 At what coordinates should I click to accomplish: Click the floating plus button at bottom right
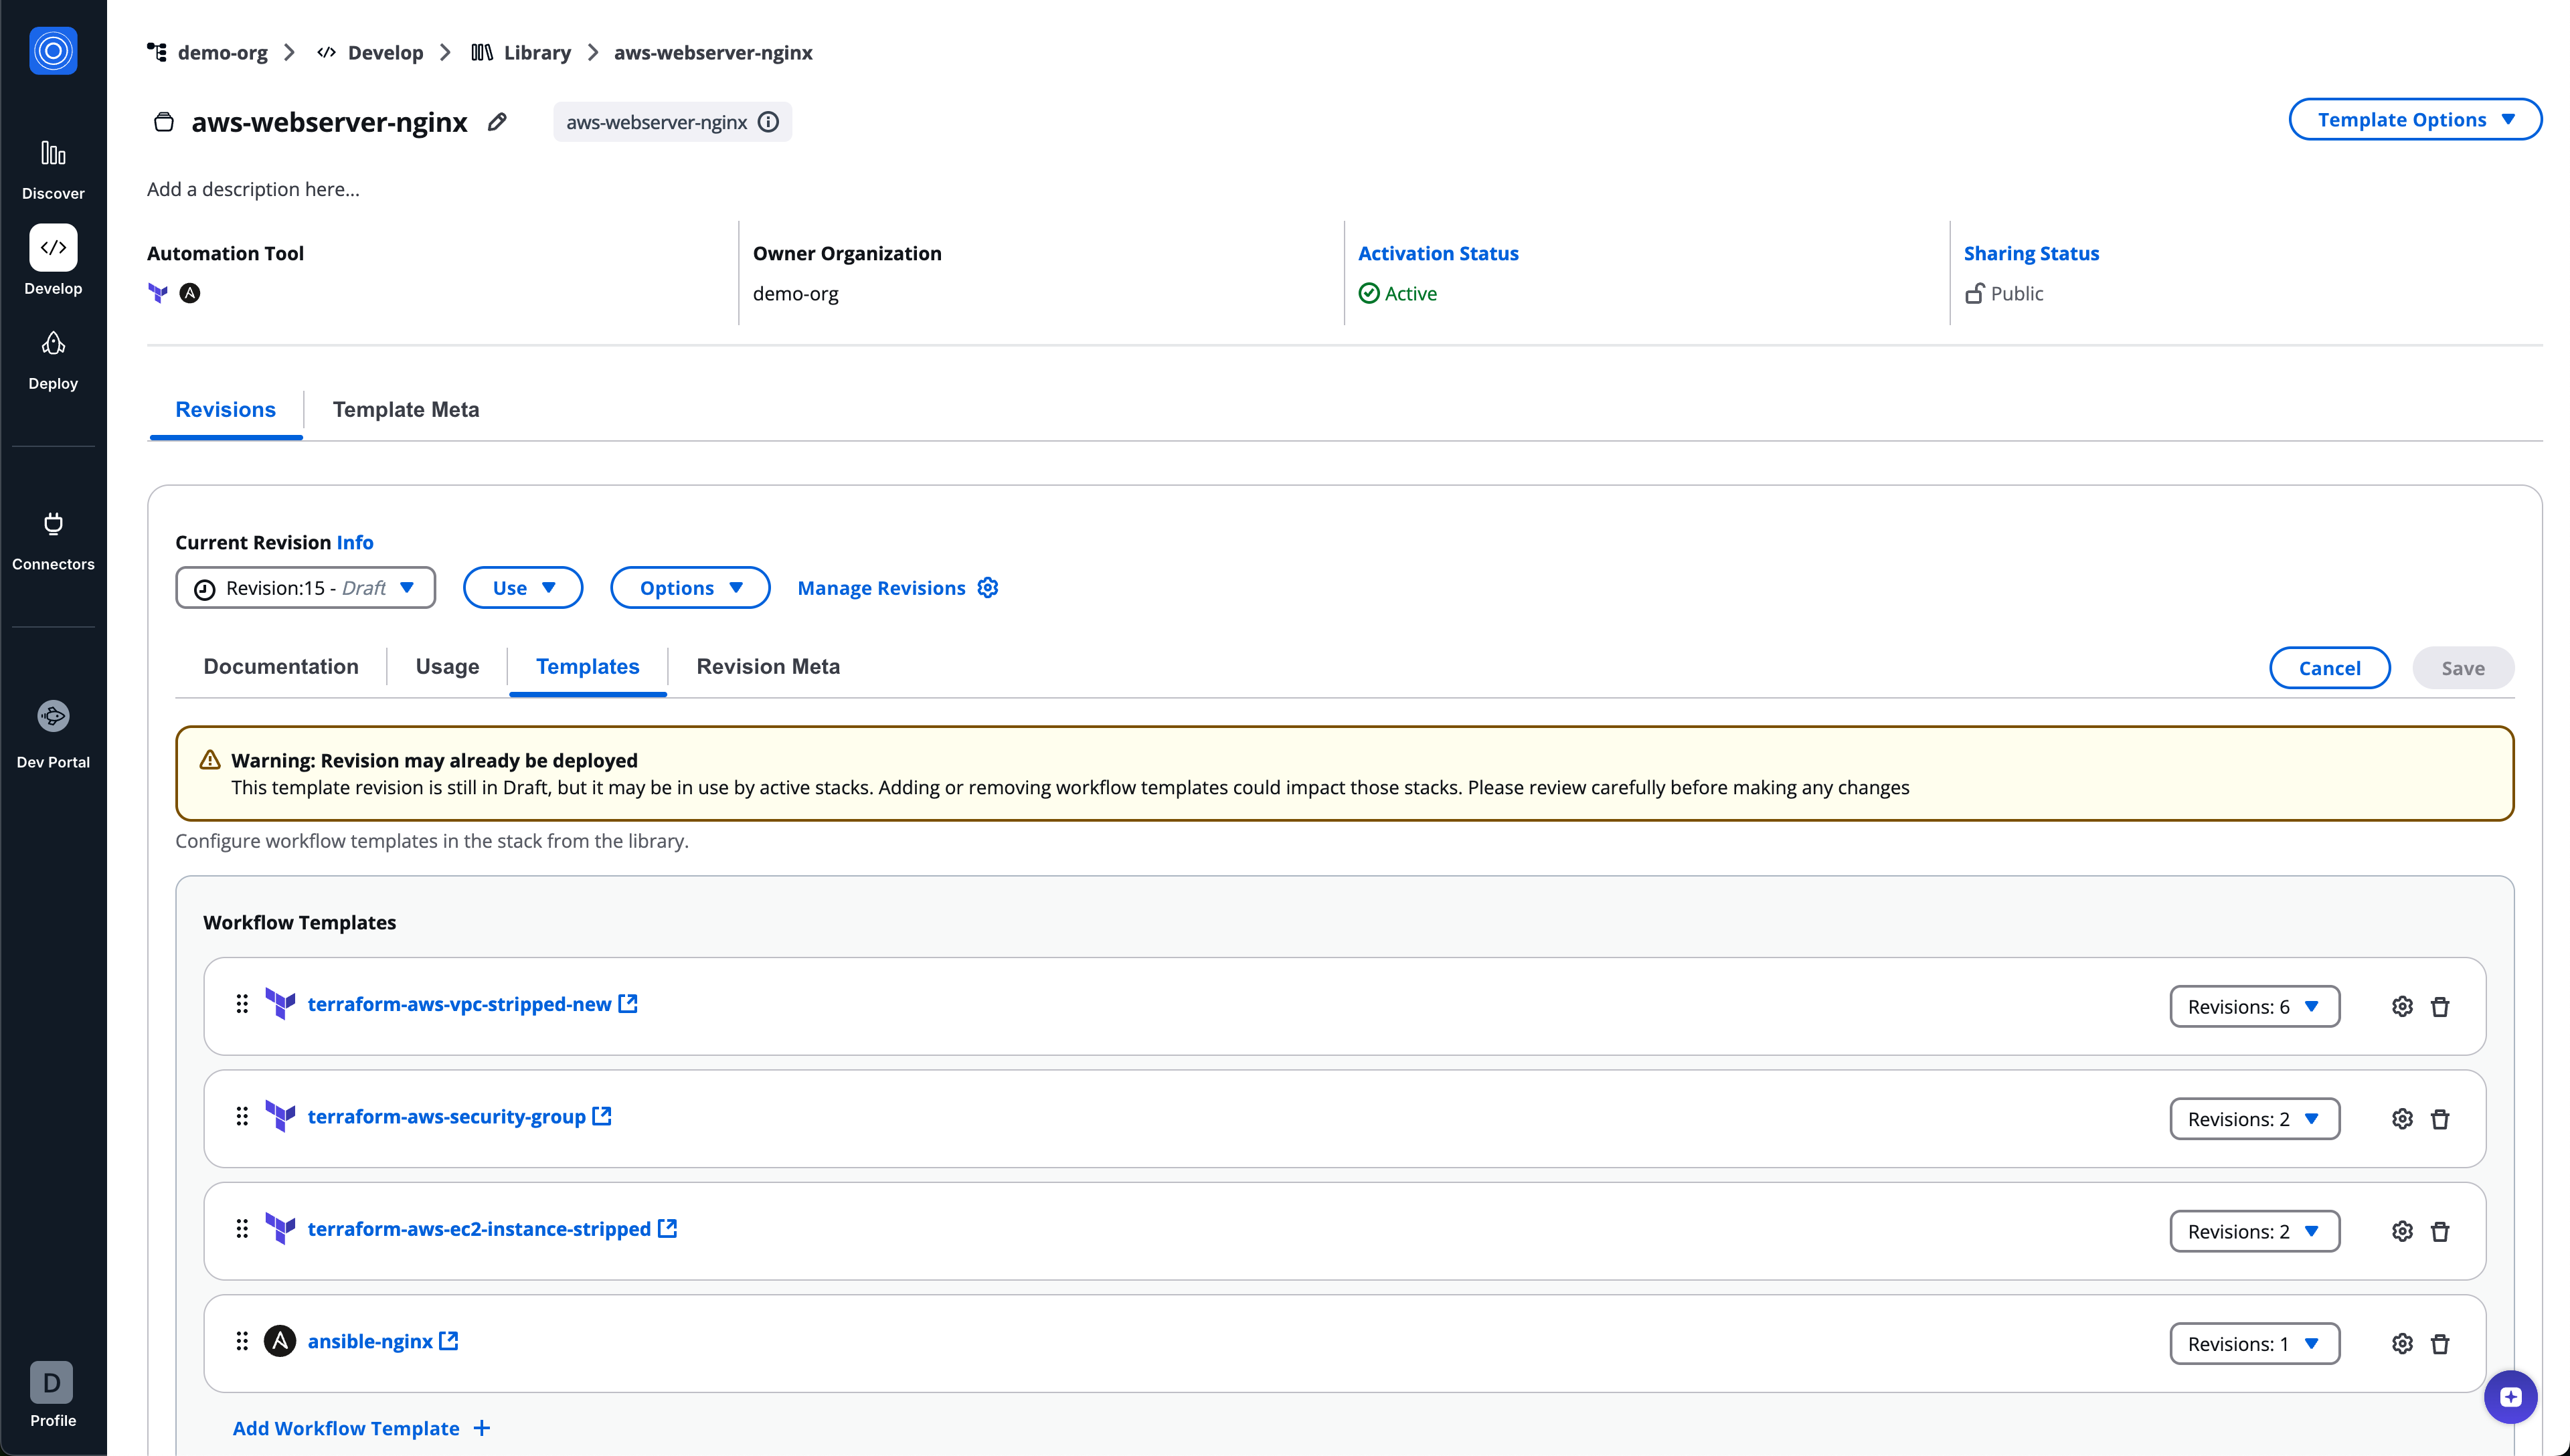tap(2510, 1397)
